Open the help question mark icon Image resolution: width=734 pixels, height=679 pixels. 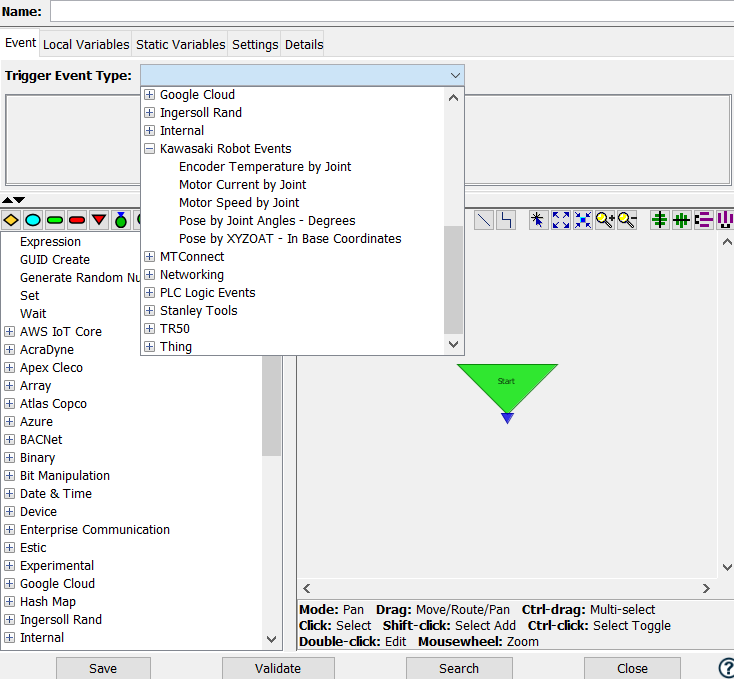[727, 668]
